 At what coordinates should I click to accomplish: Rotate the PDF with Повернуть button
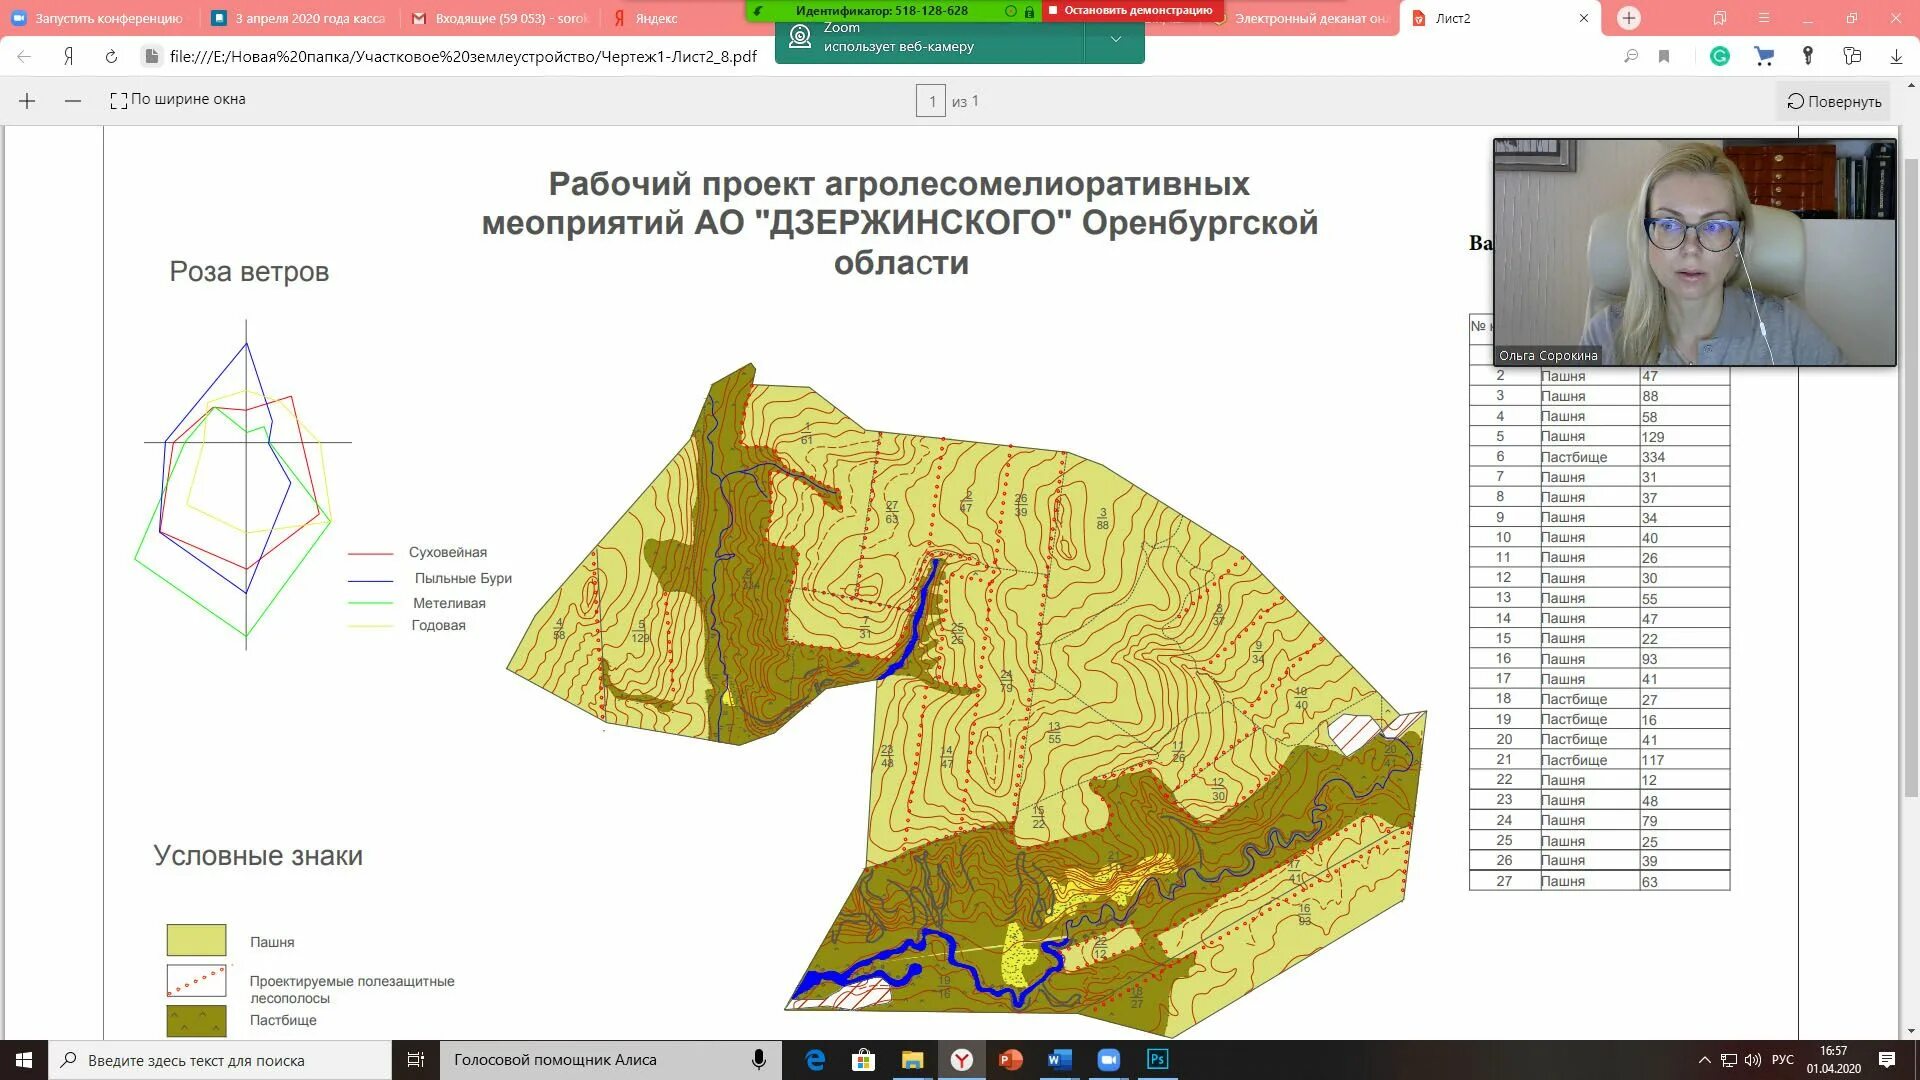(1834, 101)
